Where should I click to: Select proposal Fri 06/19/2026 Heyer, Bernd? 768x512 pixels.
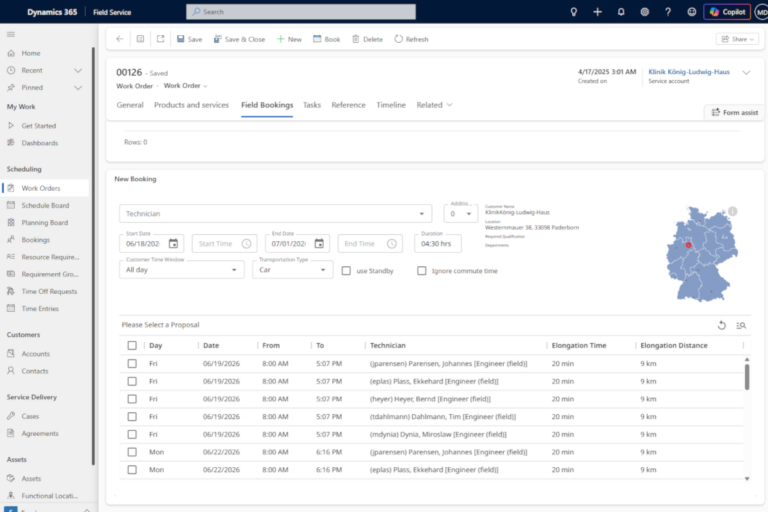(132, 399)
